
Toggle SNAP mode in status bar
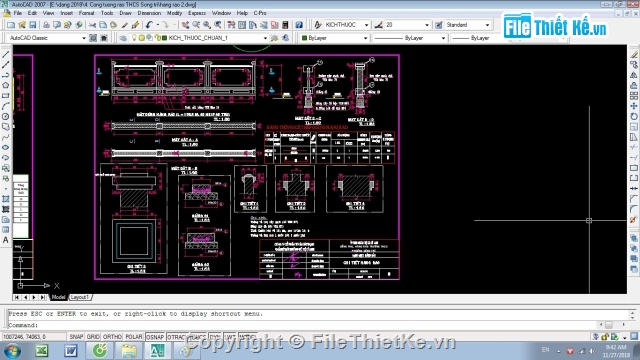tap(76, 337)
